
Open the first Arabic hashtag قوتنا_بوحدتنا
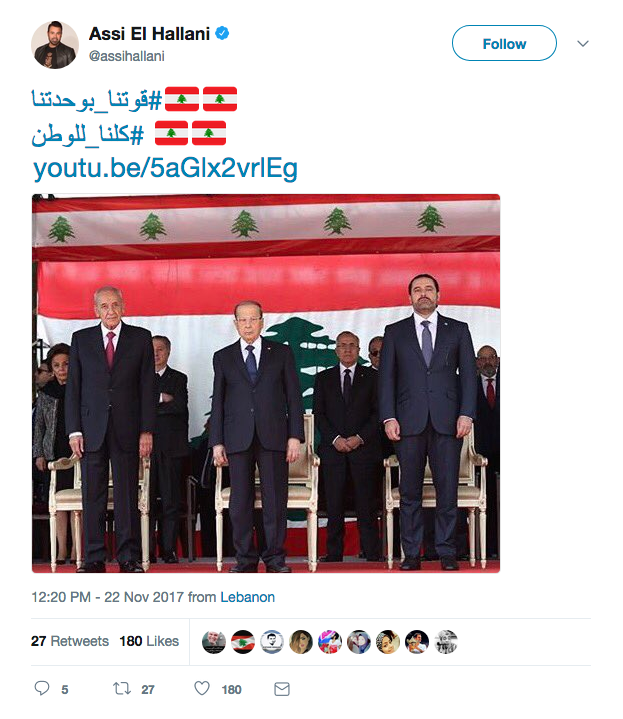coord(97,99)
